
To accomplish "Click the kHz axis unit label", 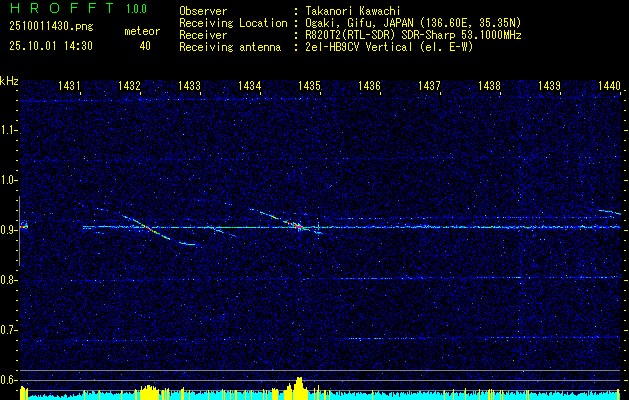I will coord(10,81).
